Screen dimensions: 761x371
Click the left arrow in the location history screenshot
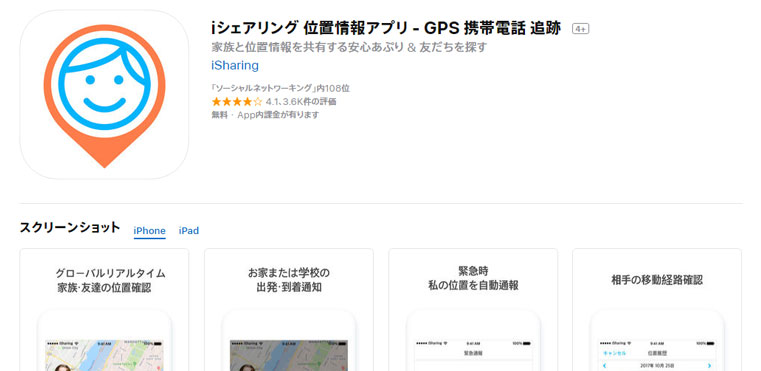click(604, 366)
